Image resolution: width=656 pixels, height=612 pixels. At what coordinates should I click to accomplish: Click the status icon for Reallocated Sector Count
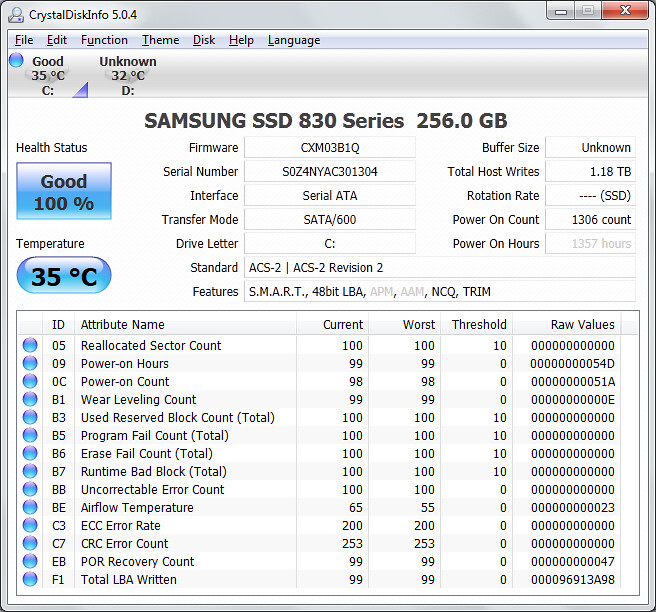(x=30, y=346)
